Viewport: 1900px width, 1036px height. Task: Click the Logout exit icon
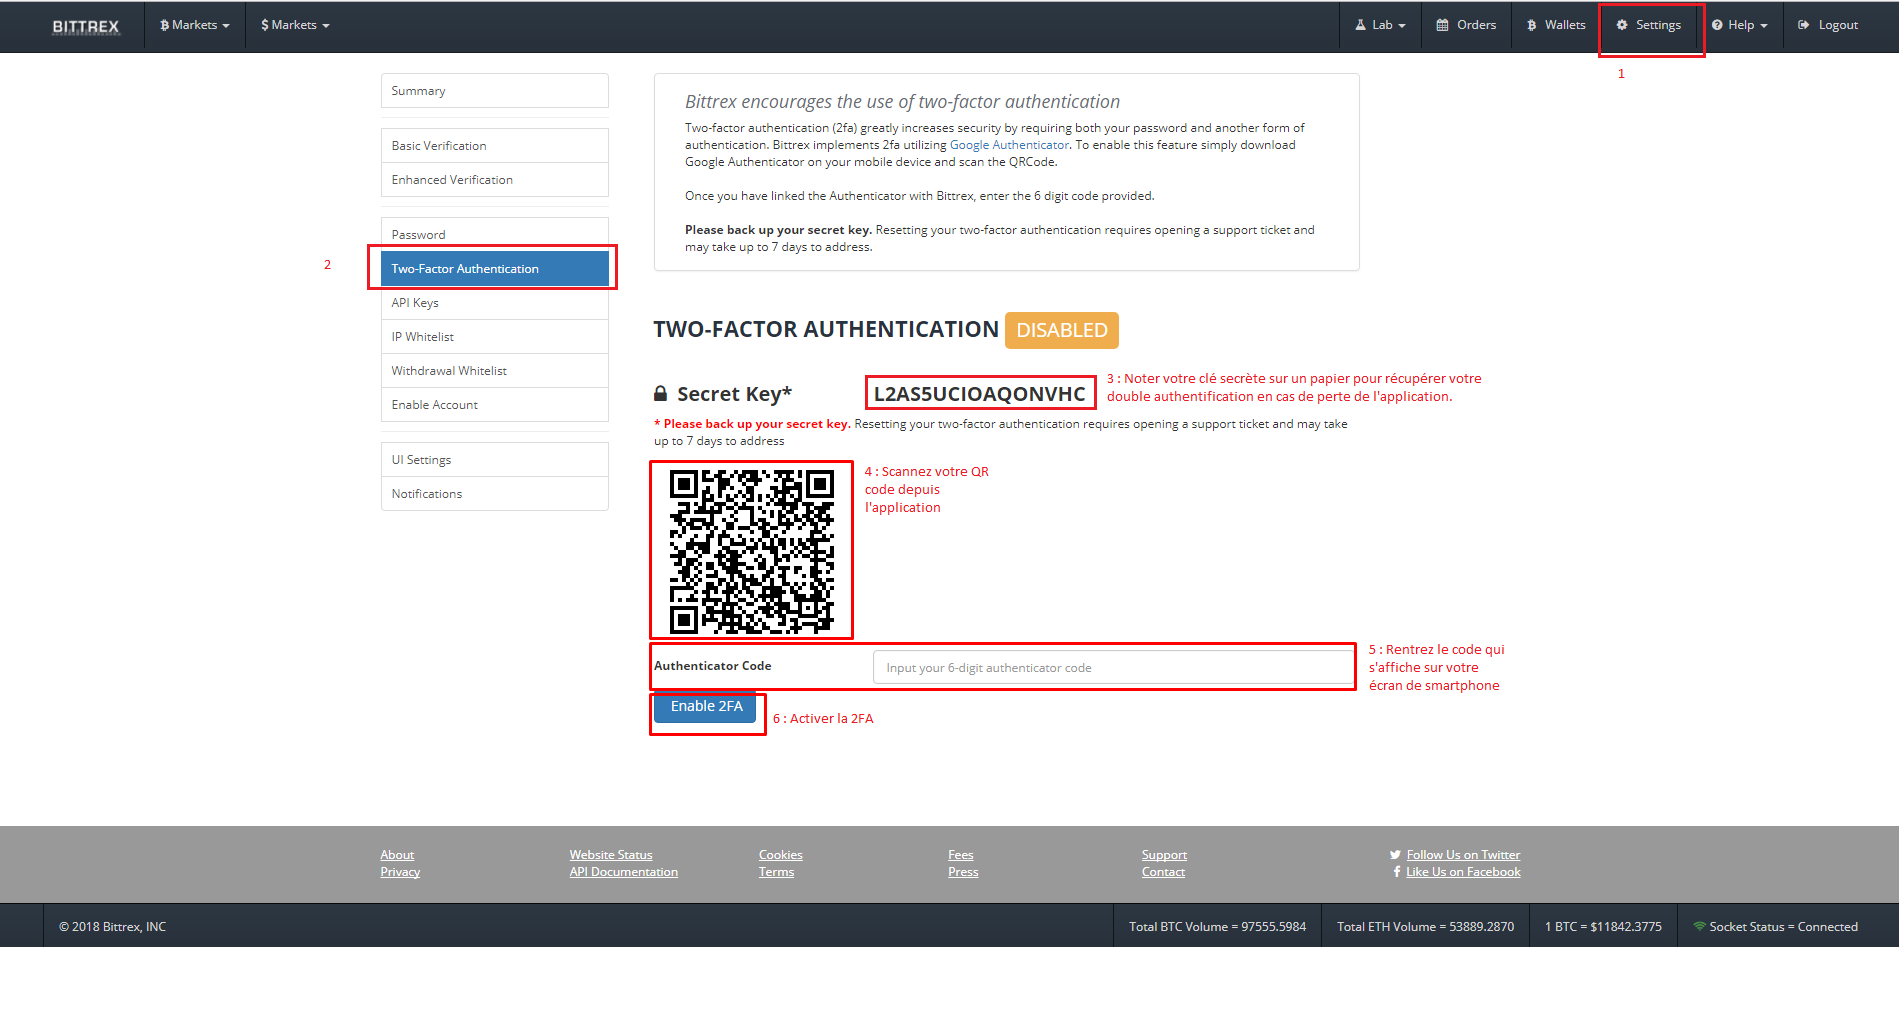(x=1803, y=25)
